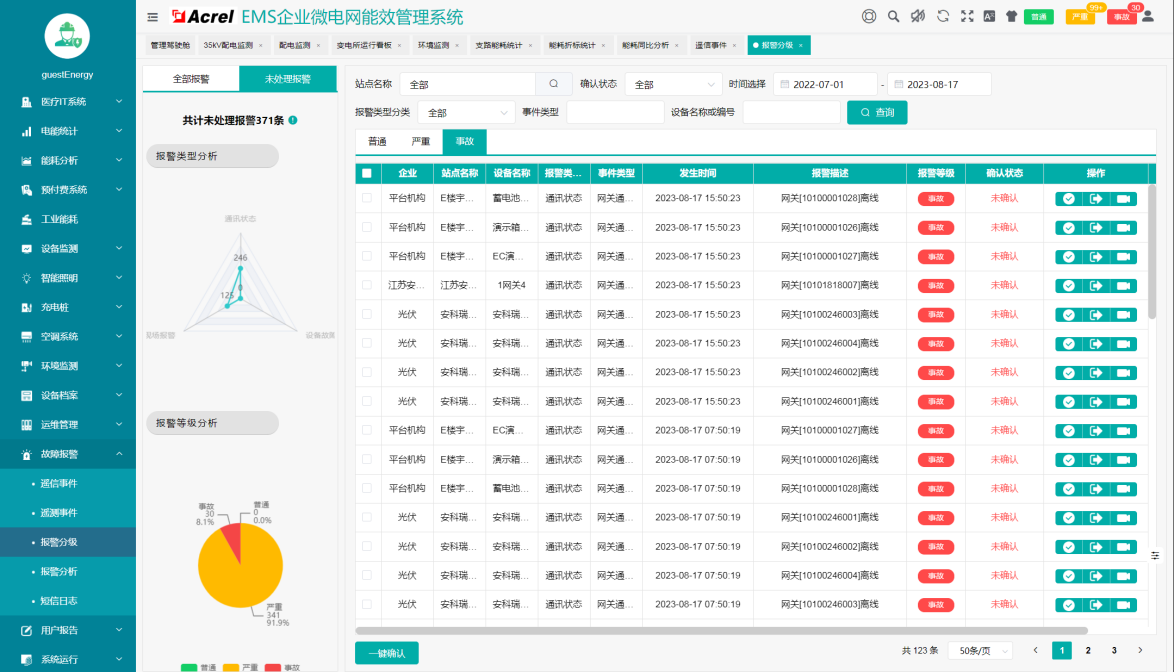Open the 报警类型分类 dropdown

466,113
